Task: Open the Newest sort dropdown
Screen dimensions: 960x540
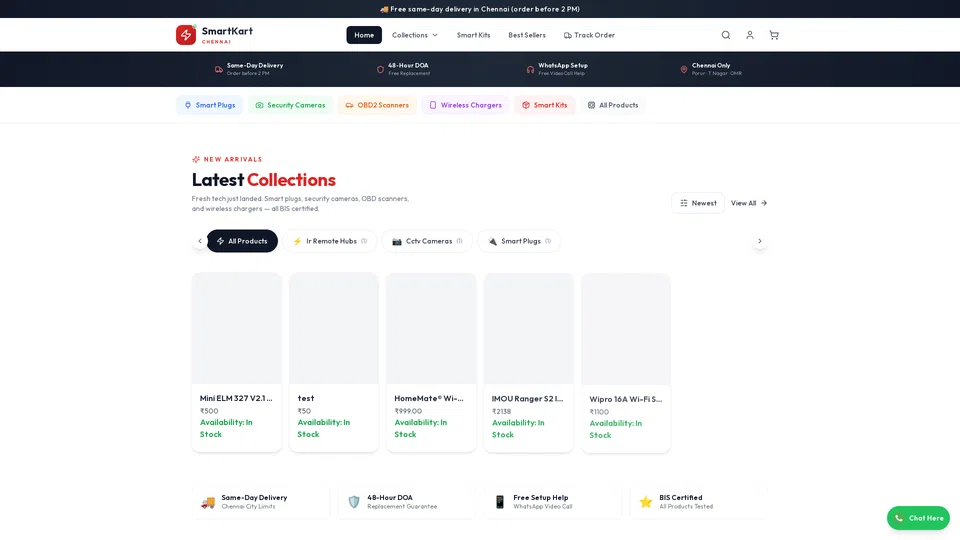Action: [x=698, y=203]
